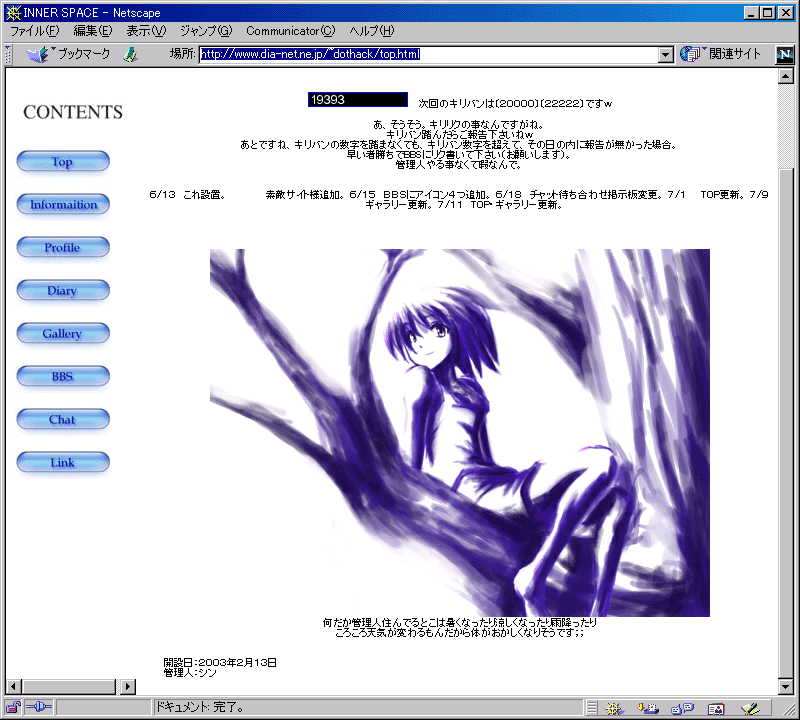Open the 表示(V) menu
Viewport: 800px width, 720px height.
click(146, 31)
